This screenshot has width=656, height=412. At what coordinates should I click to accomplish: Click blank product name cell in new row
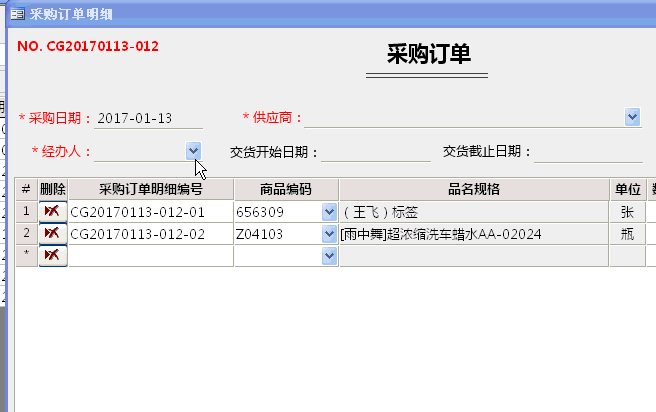474,256
